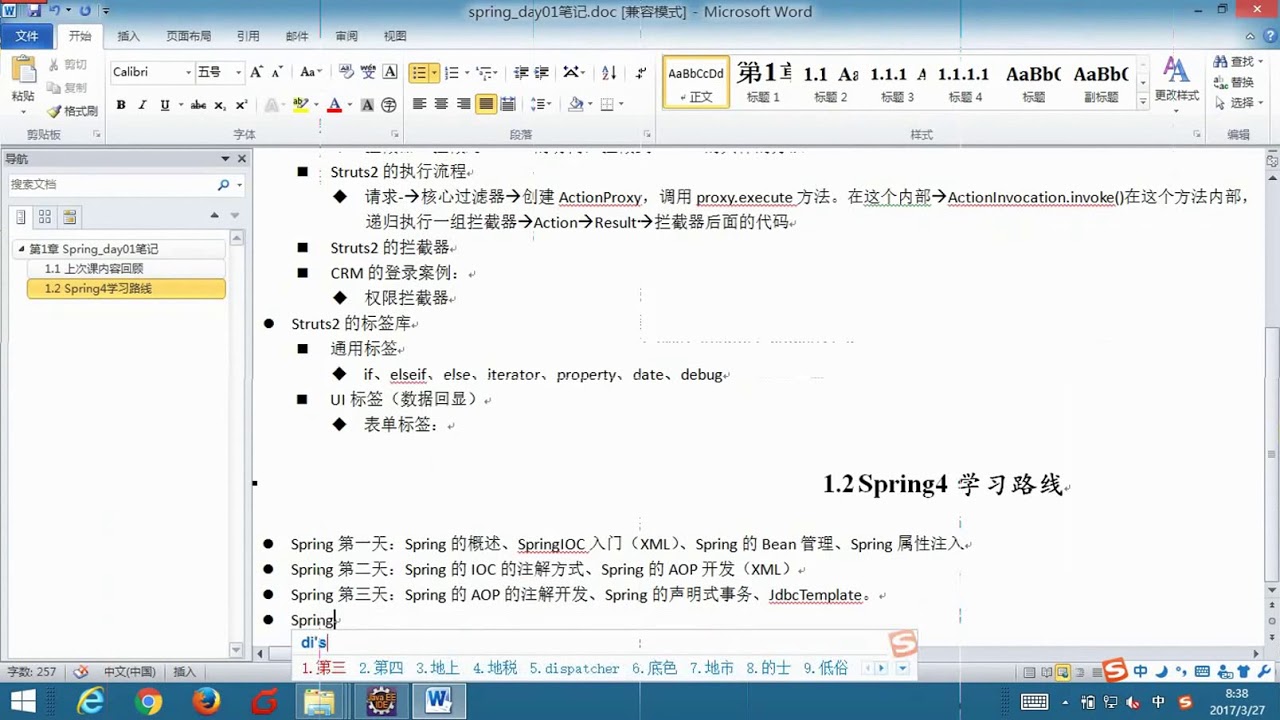Viewport: 1280px width, 720px height.
Task: Apply the 副标题 subtitle style
Action: 1101,82
